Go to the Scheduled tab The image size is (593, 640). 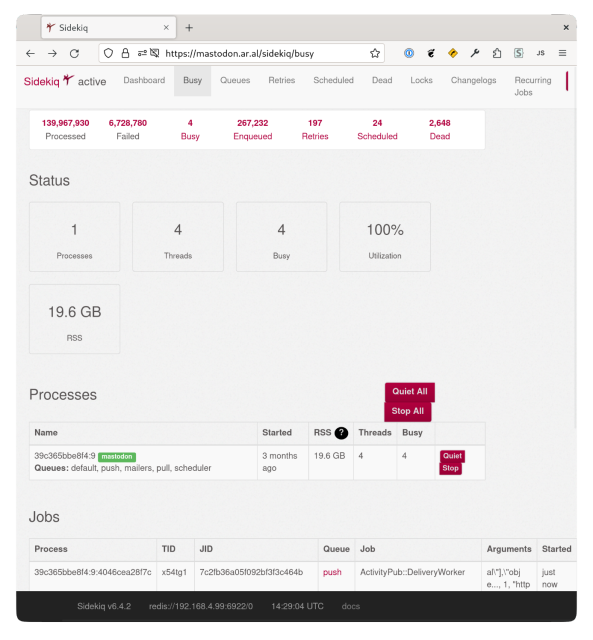click(333, 80)
